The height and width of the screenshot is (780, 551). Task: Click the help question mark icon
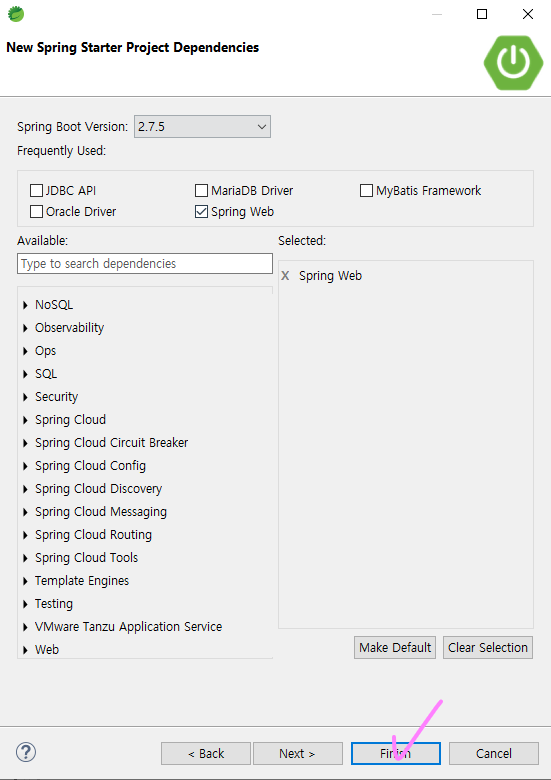click(26, 752)
